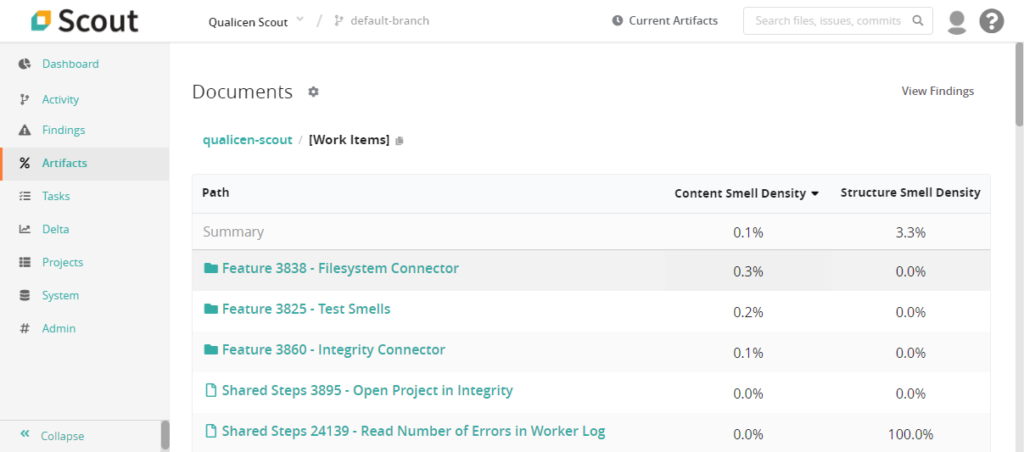
Task: Open the user profile icon
Action: [x=957, y=21]
